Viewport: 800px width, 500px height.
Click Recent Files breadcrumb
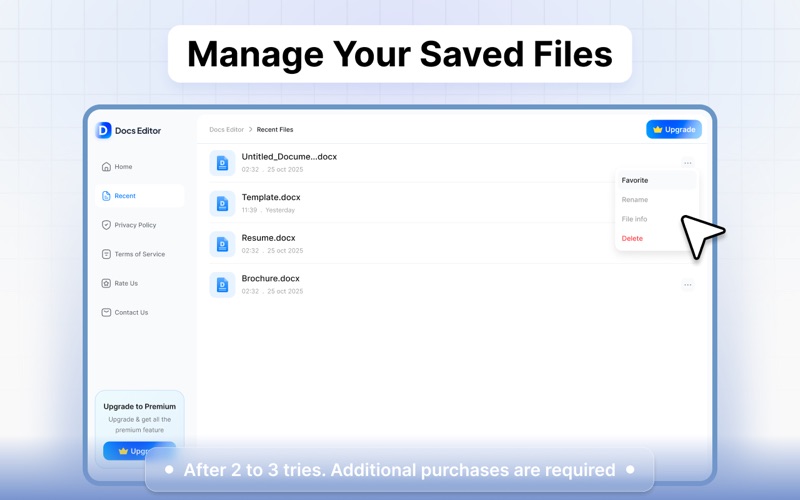[x=275, y=130]
